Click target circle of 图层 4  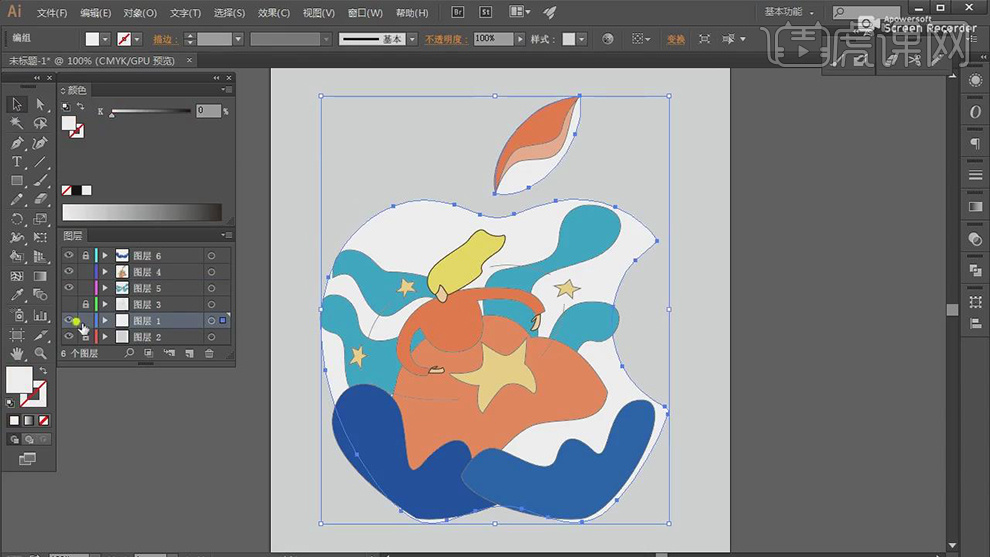[x=212, y=272]
